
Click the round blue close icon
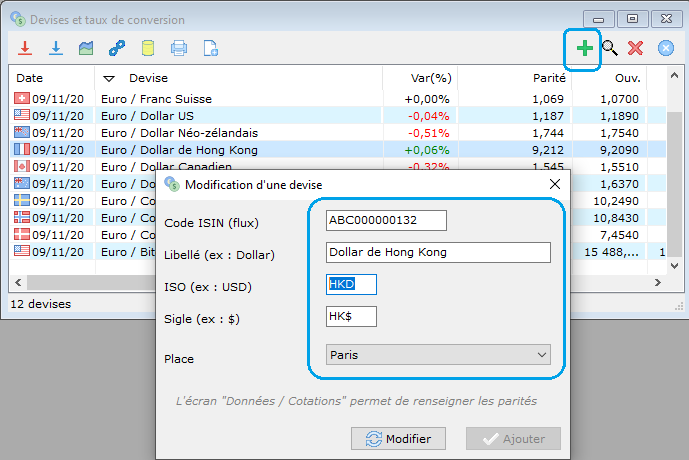click(x=666, y=48)
